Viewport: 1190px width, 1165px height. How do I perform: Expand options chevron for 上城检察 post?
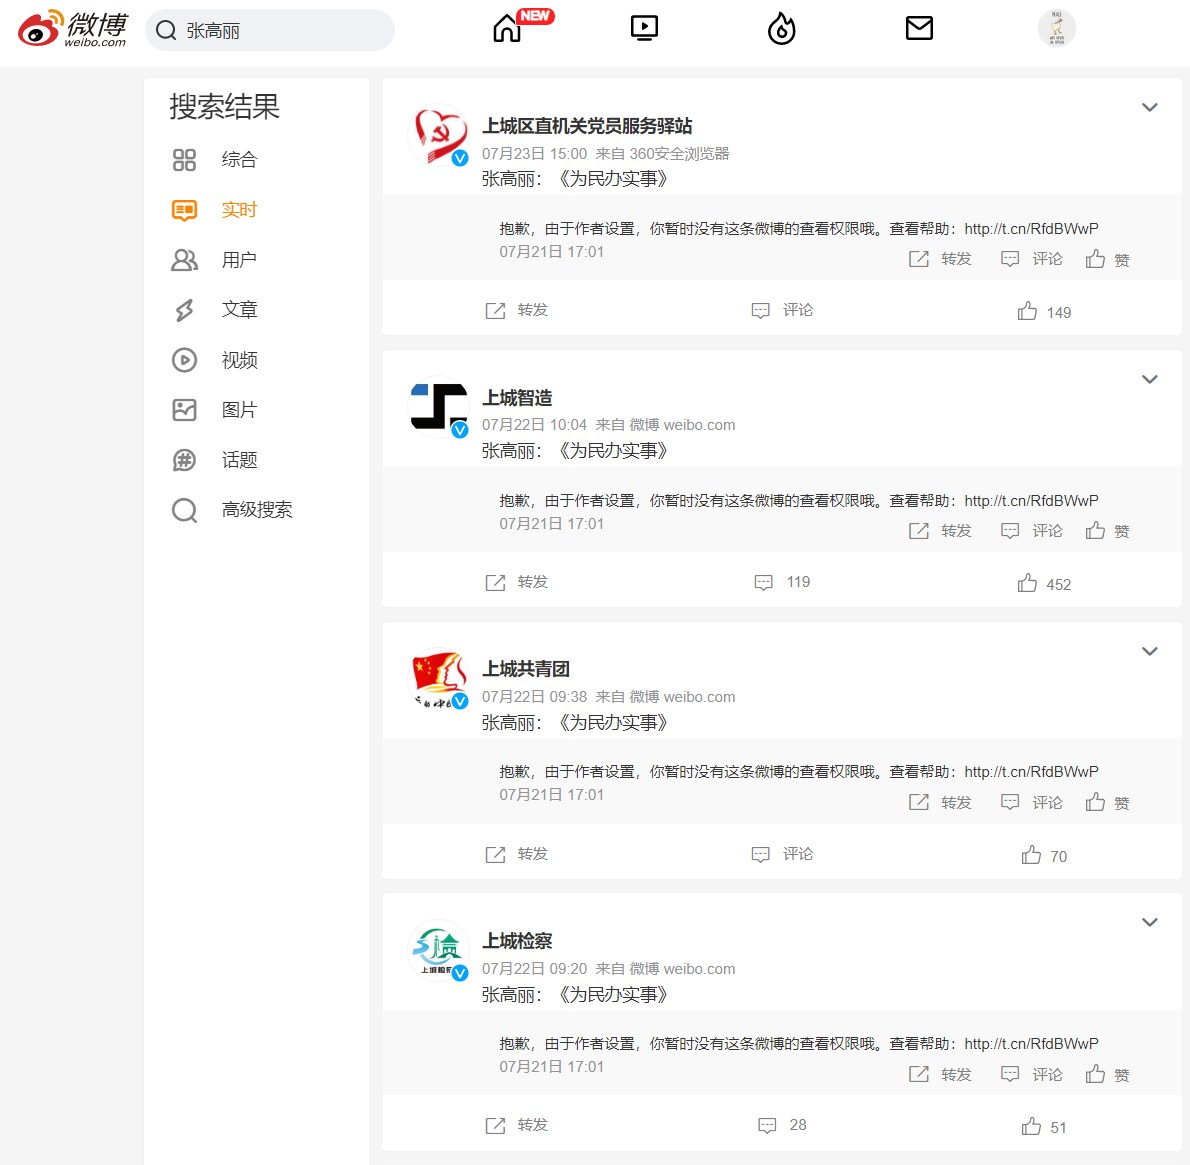point(1149,922)
